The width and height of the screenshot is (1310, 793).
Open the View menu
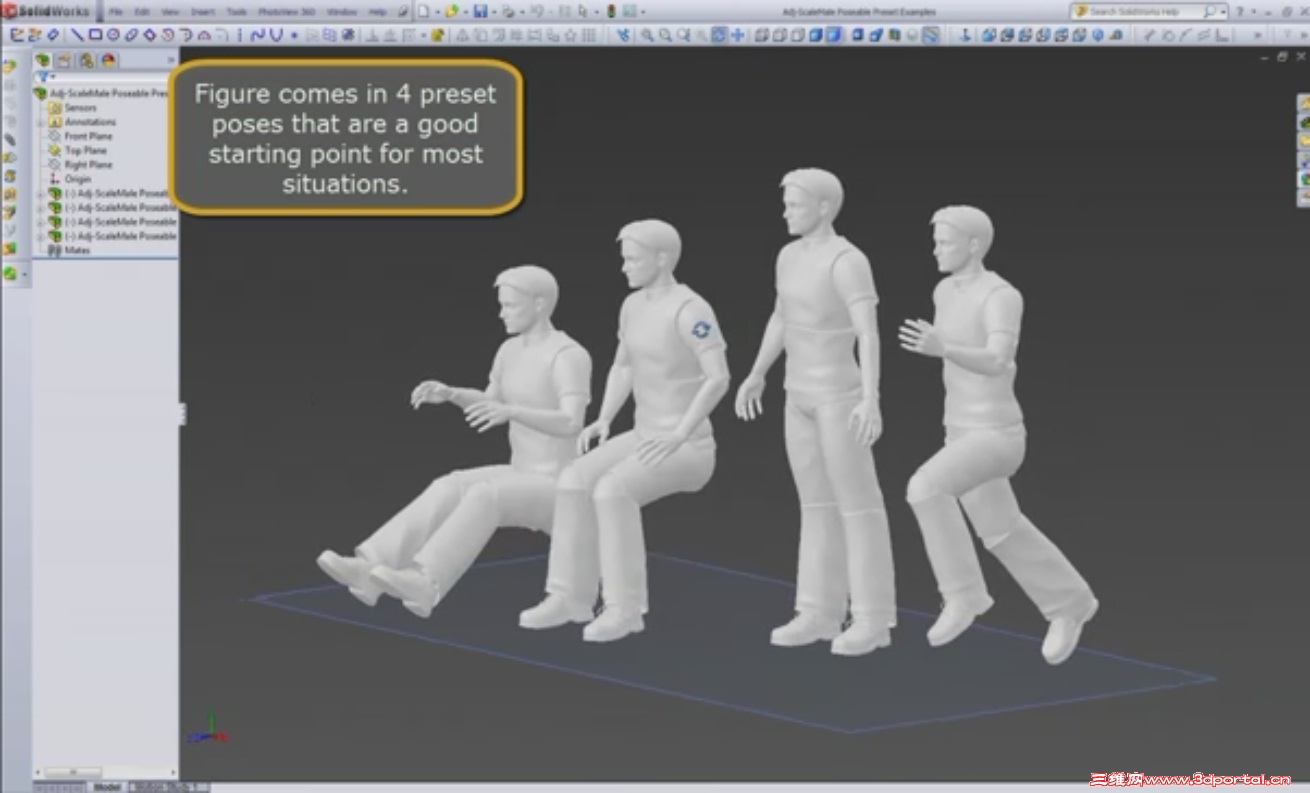172,12
